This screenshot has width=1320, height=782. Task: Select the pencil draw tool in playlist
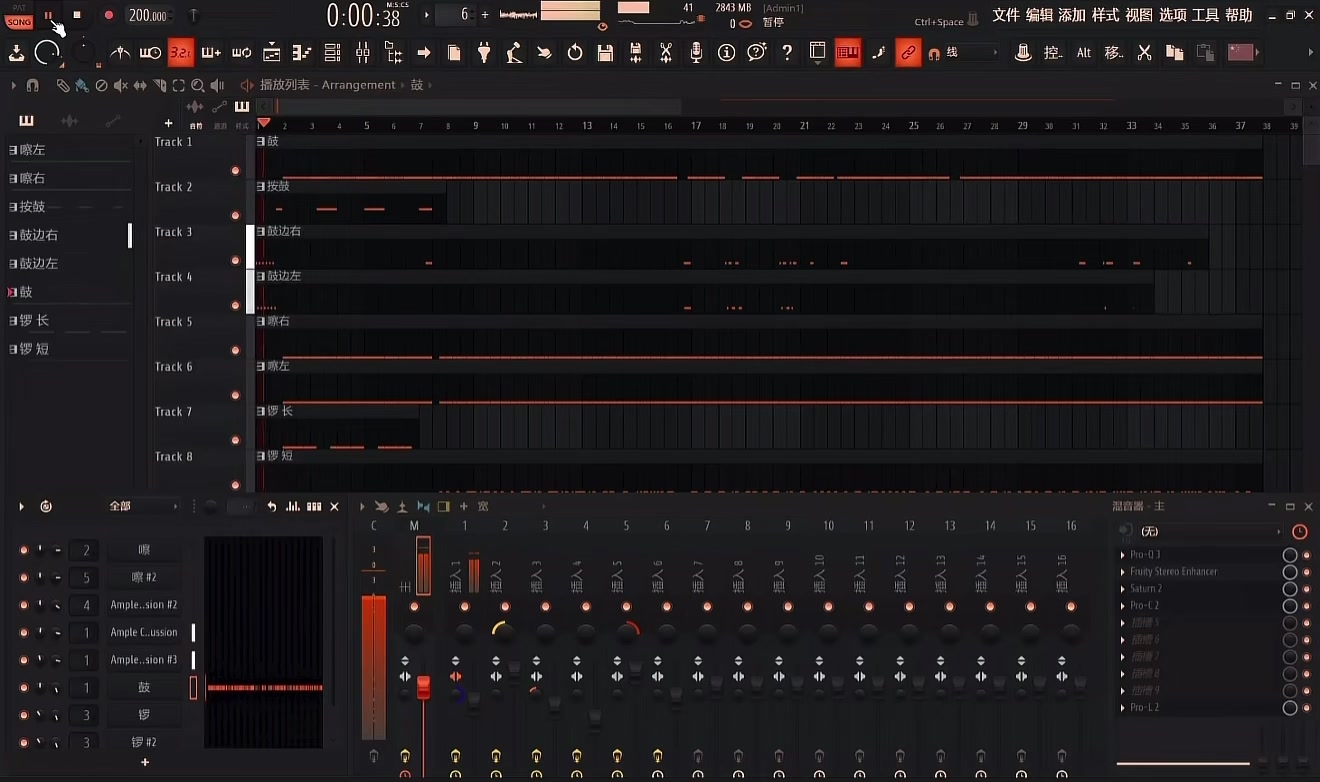tap(63, 86)
